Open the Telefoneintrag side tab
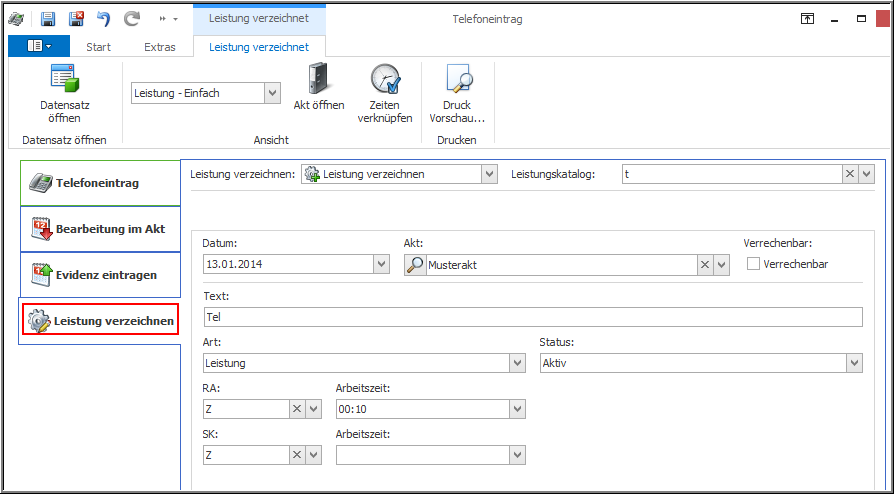The height and width of the screenshot is (494, 894). [x=100, y=183]
